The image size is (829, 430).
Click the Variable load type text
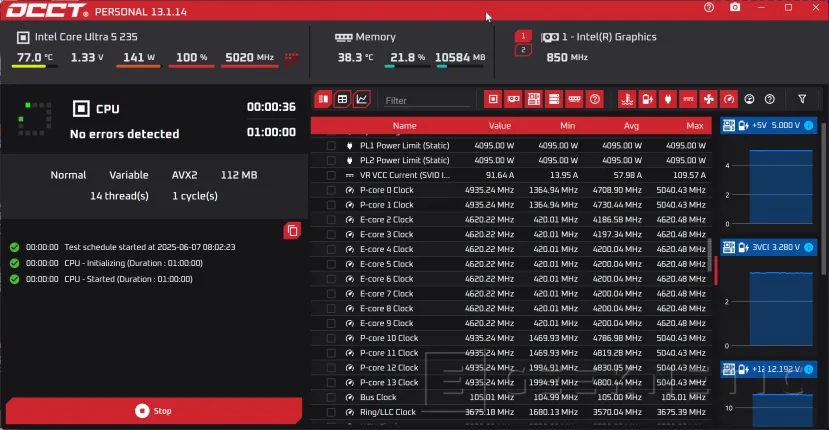(x=128, y=175)
